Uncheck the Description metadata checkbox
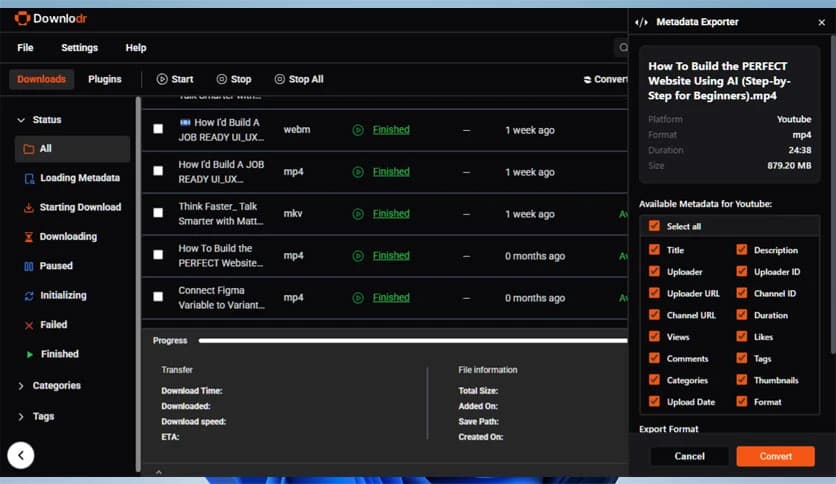 coord(742,249)
